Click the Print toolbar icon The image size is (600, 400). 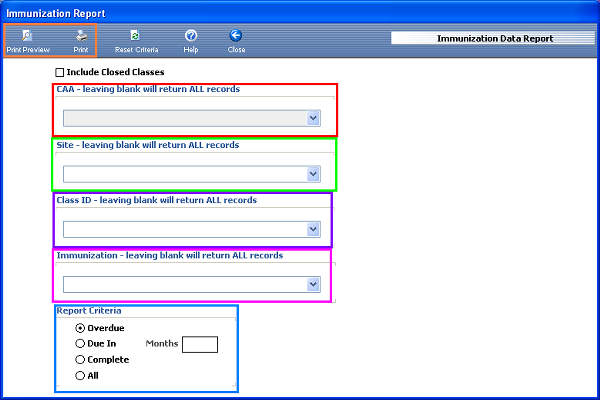[81, 40]
